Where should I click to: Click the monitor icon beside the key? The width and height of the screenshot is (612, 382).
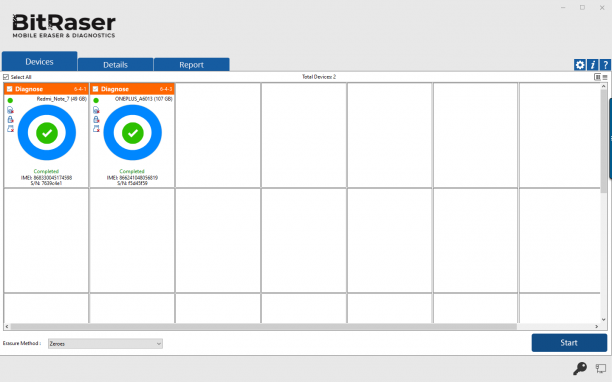[x=601, y=368]
